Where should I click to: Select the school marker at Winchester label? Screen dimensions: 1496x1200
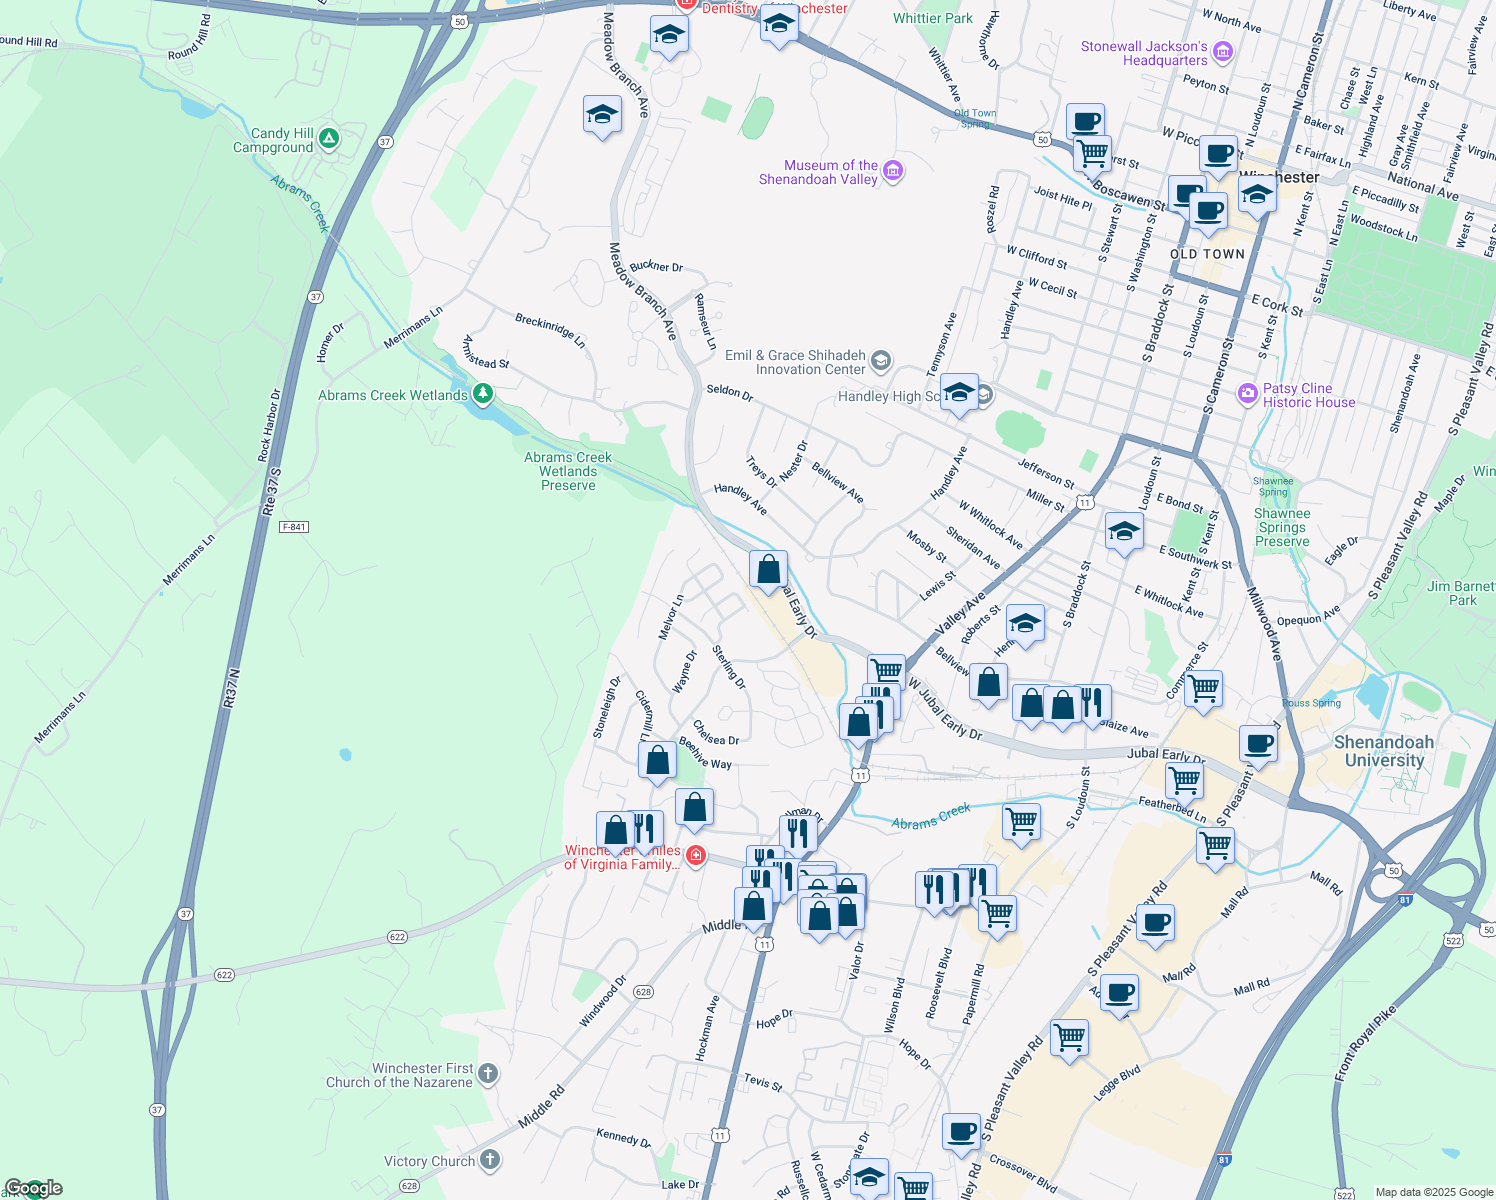[1257, 193]
